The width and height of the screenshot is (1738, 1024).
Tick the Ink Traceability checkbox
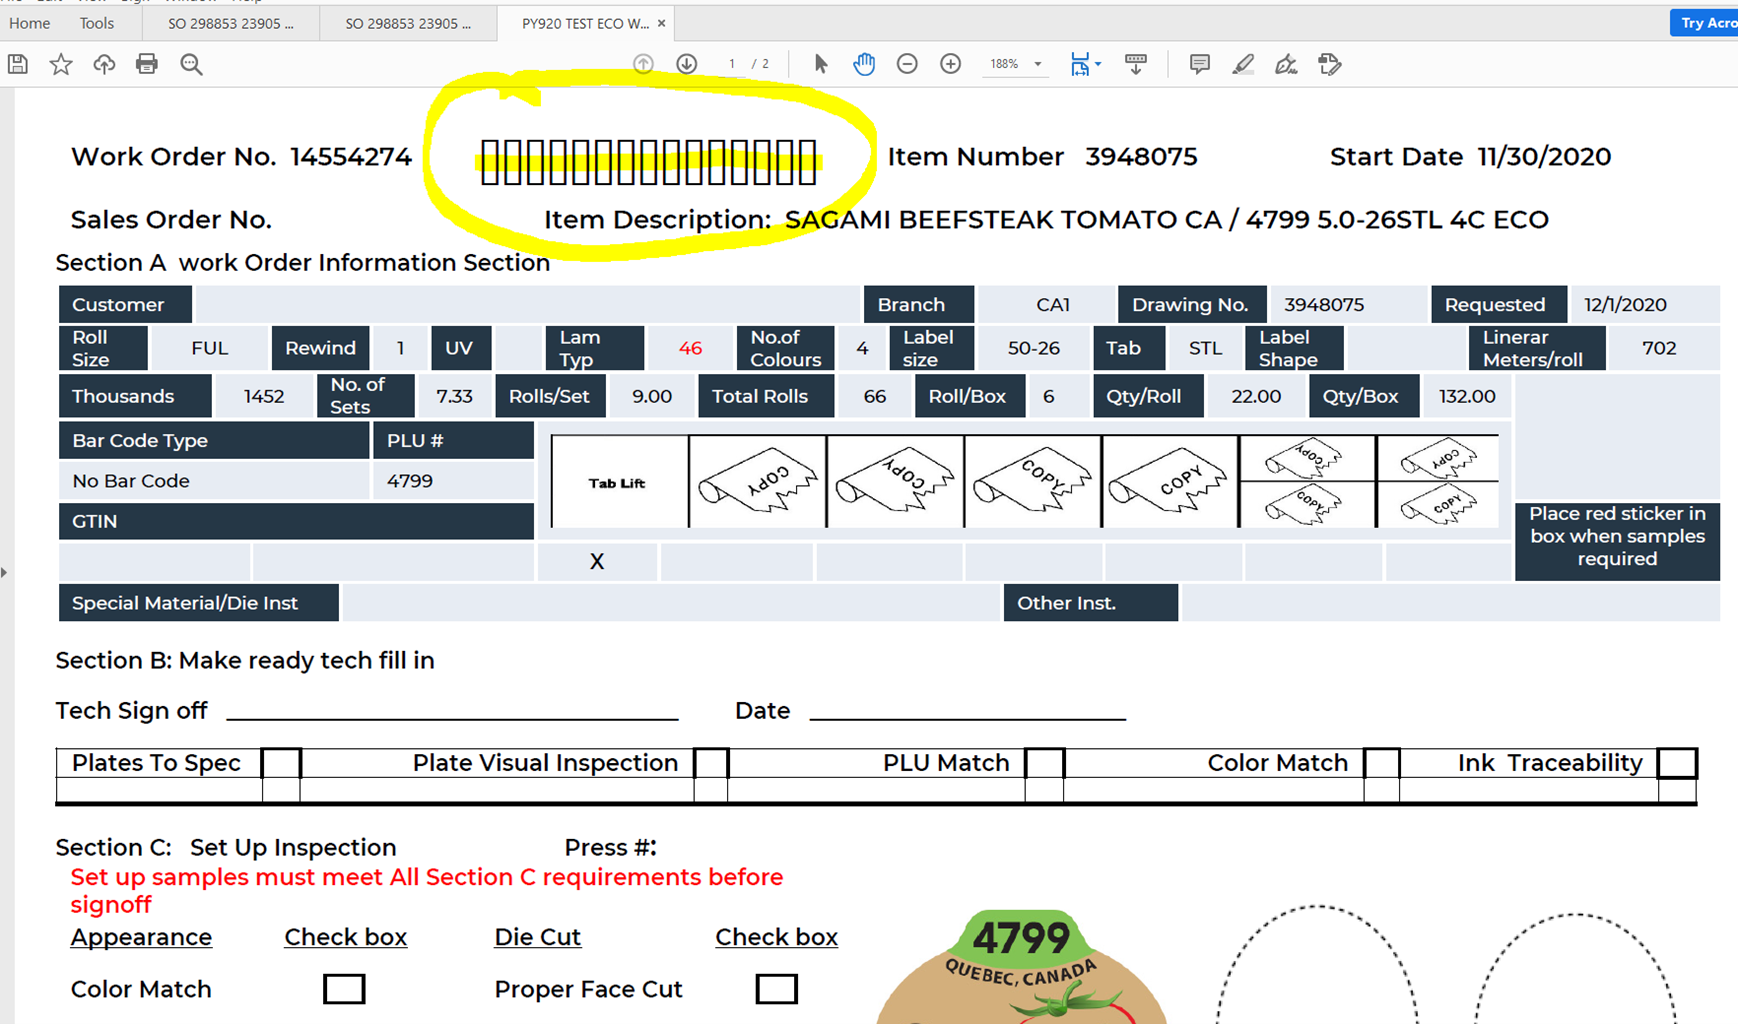[x=1677, y=763]
